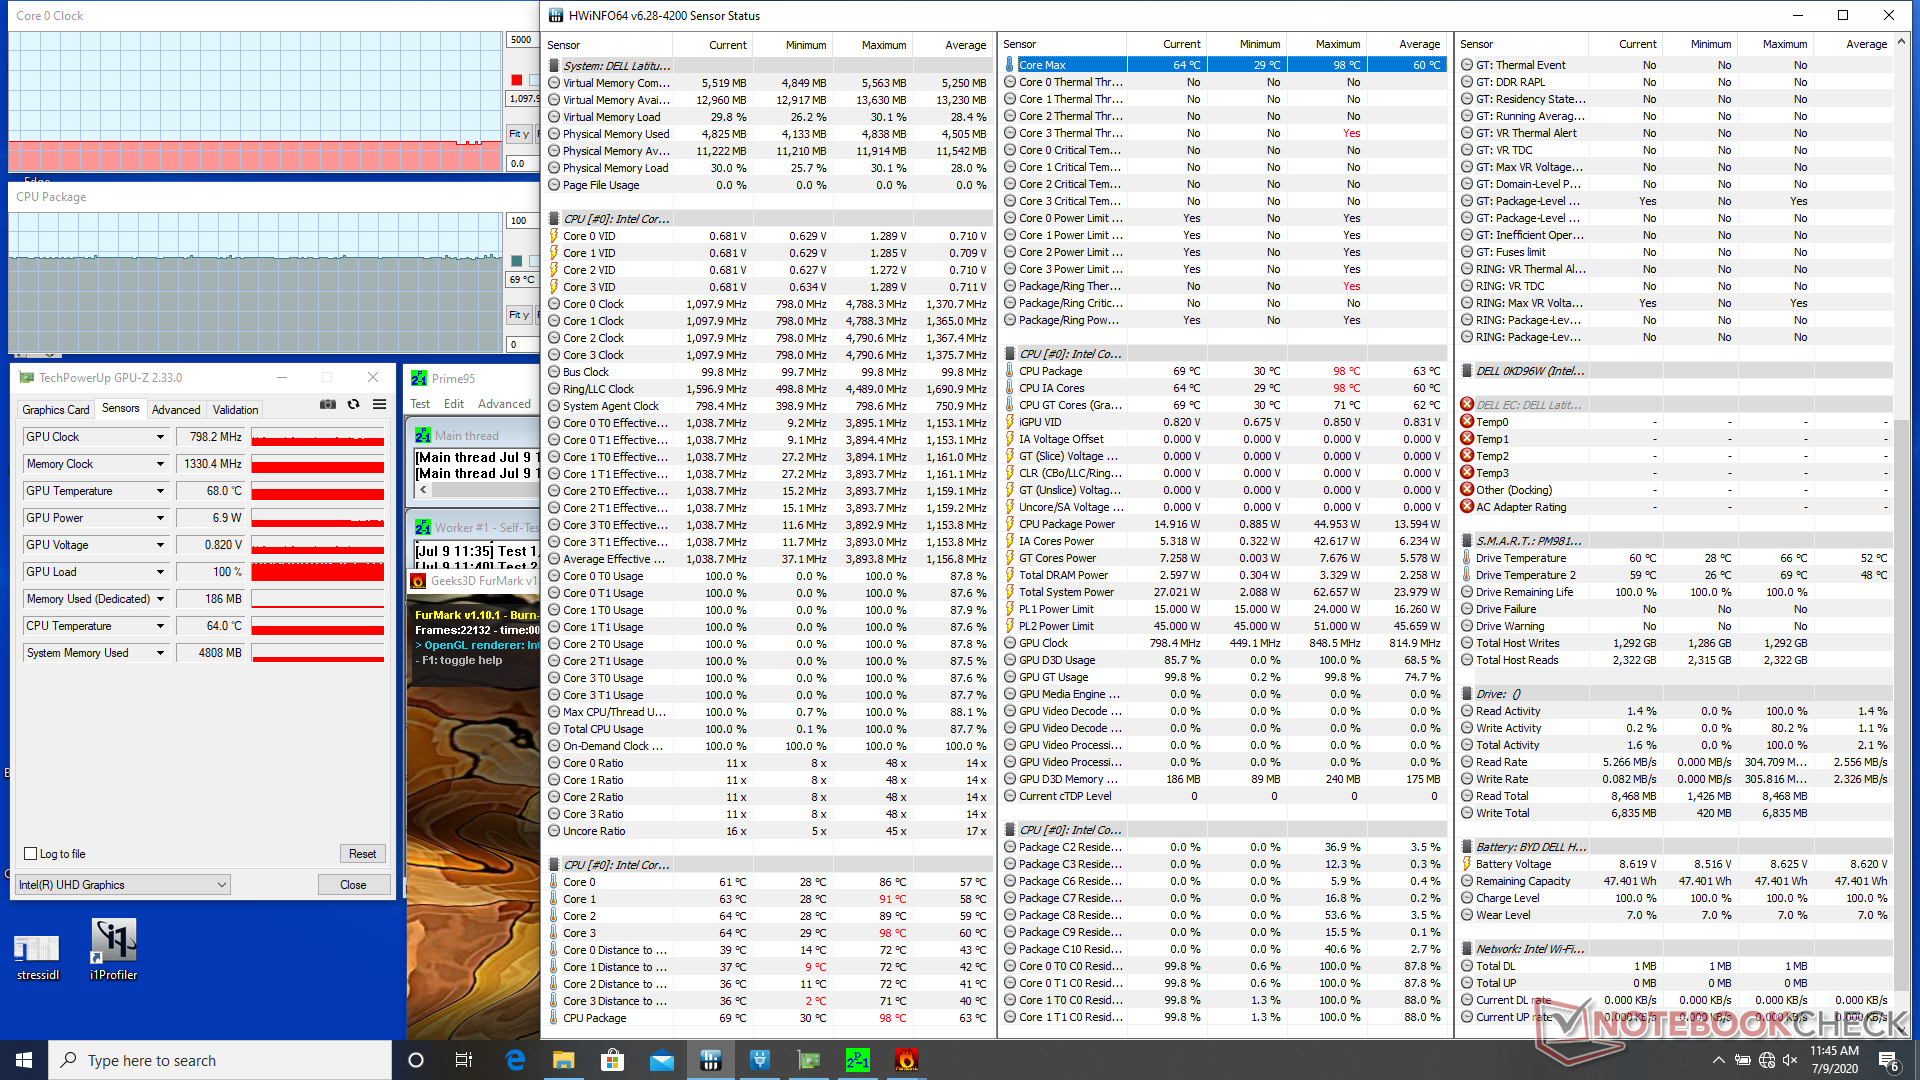
Task: Edit the 5000 max value field
Action: [x=522, y=40]
